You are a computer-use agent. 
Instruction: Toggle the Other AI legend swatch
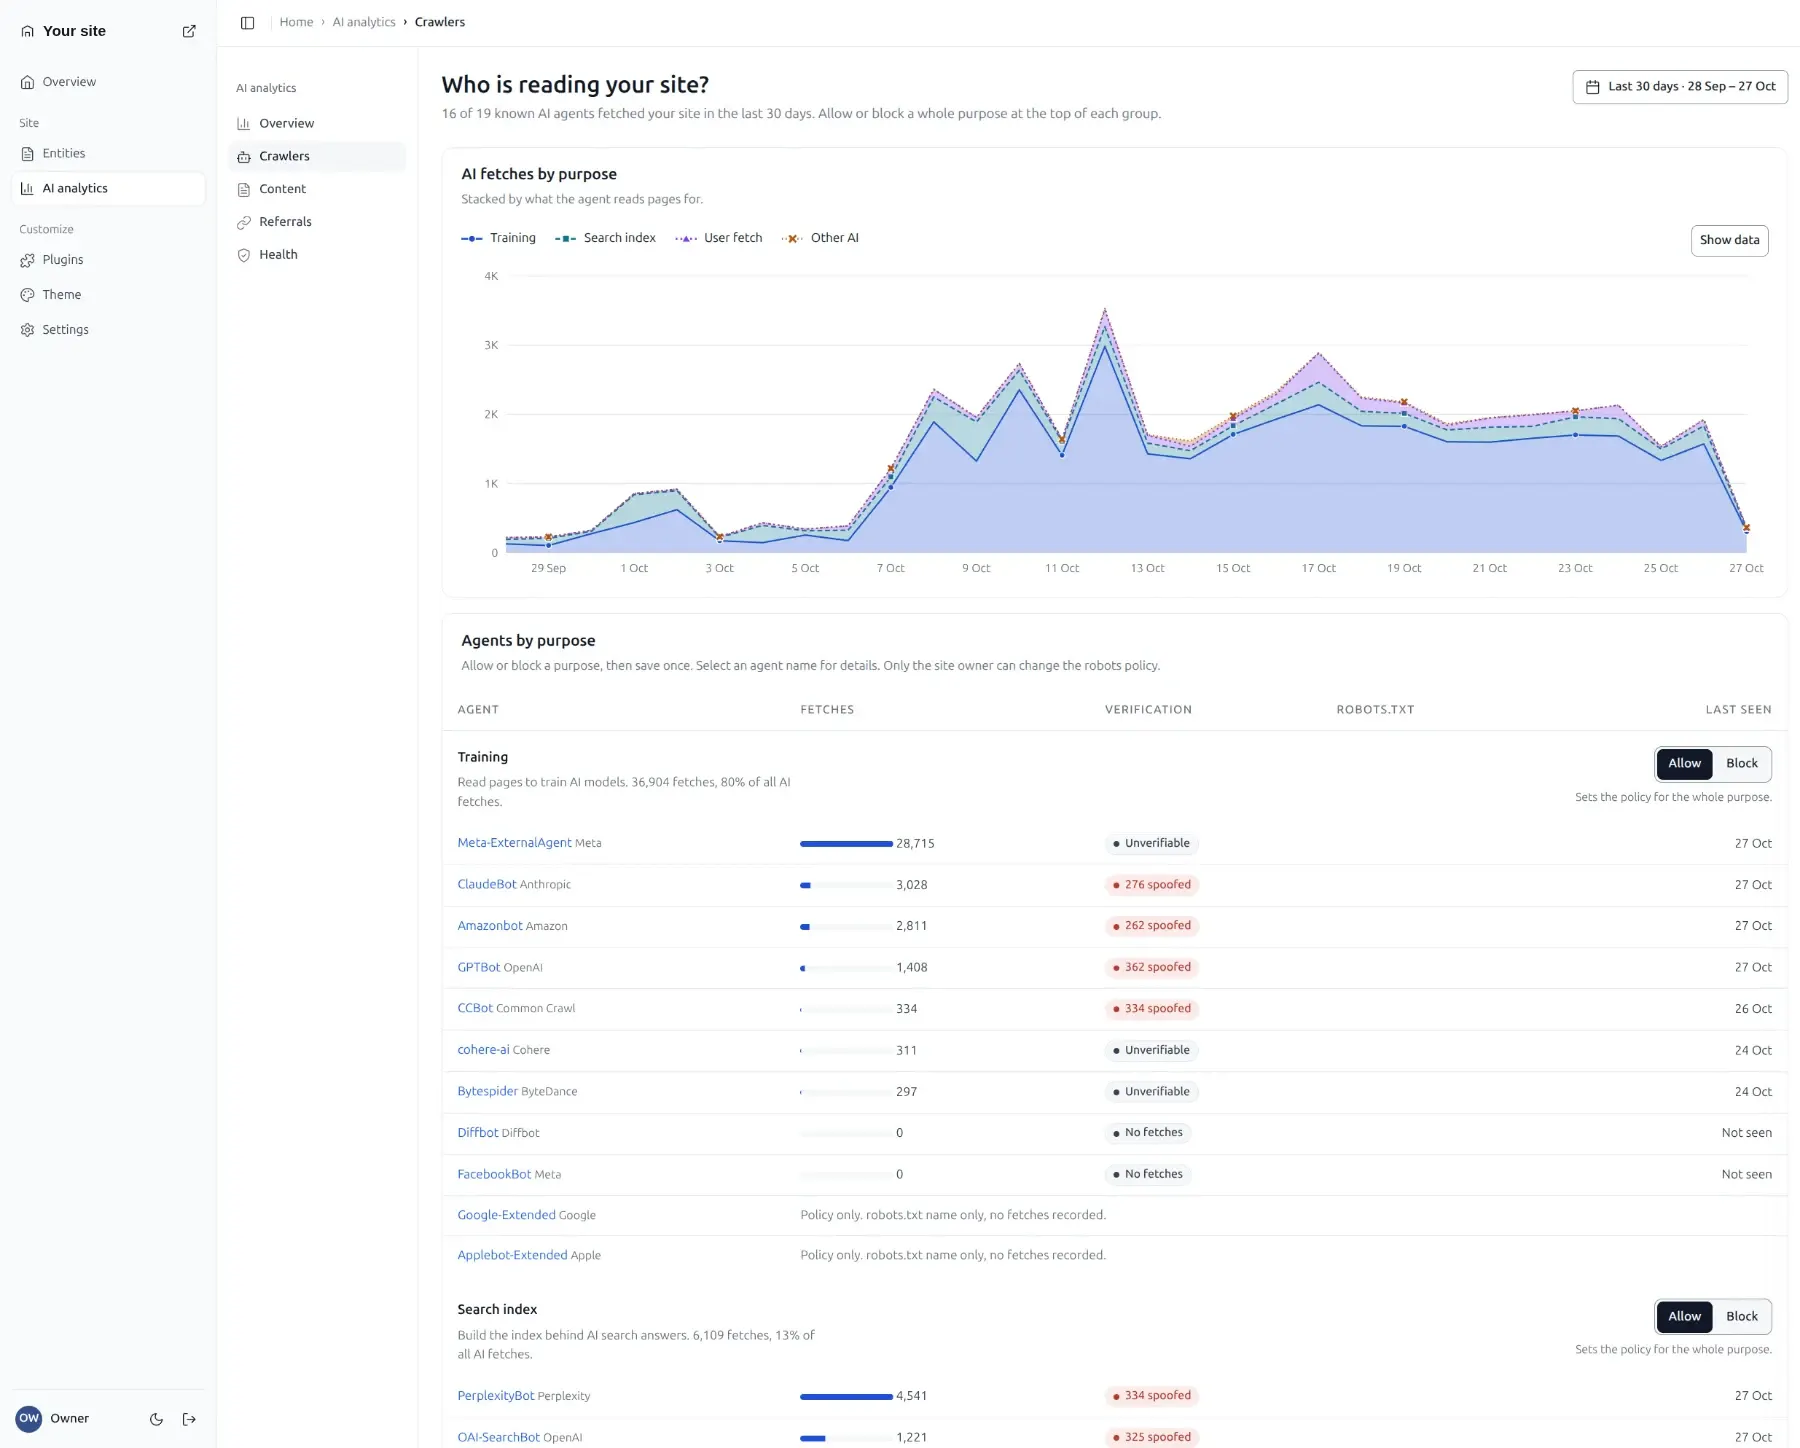click(793, 239)
